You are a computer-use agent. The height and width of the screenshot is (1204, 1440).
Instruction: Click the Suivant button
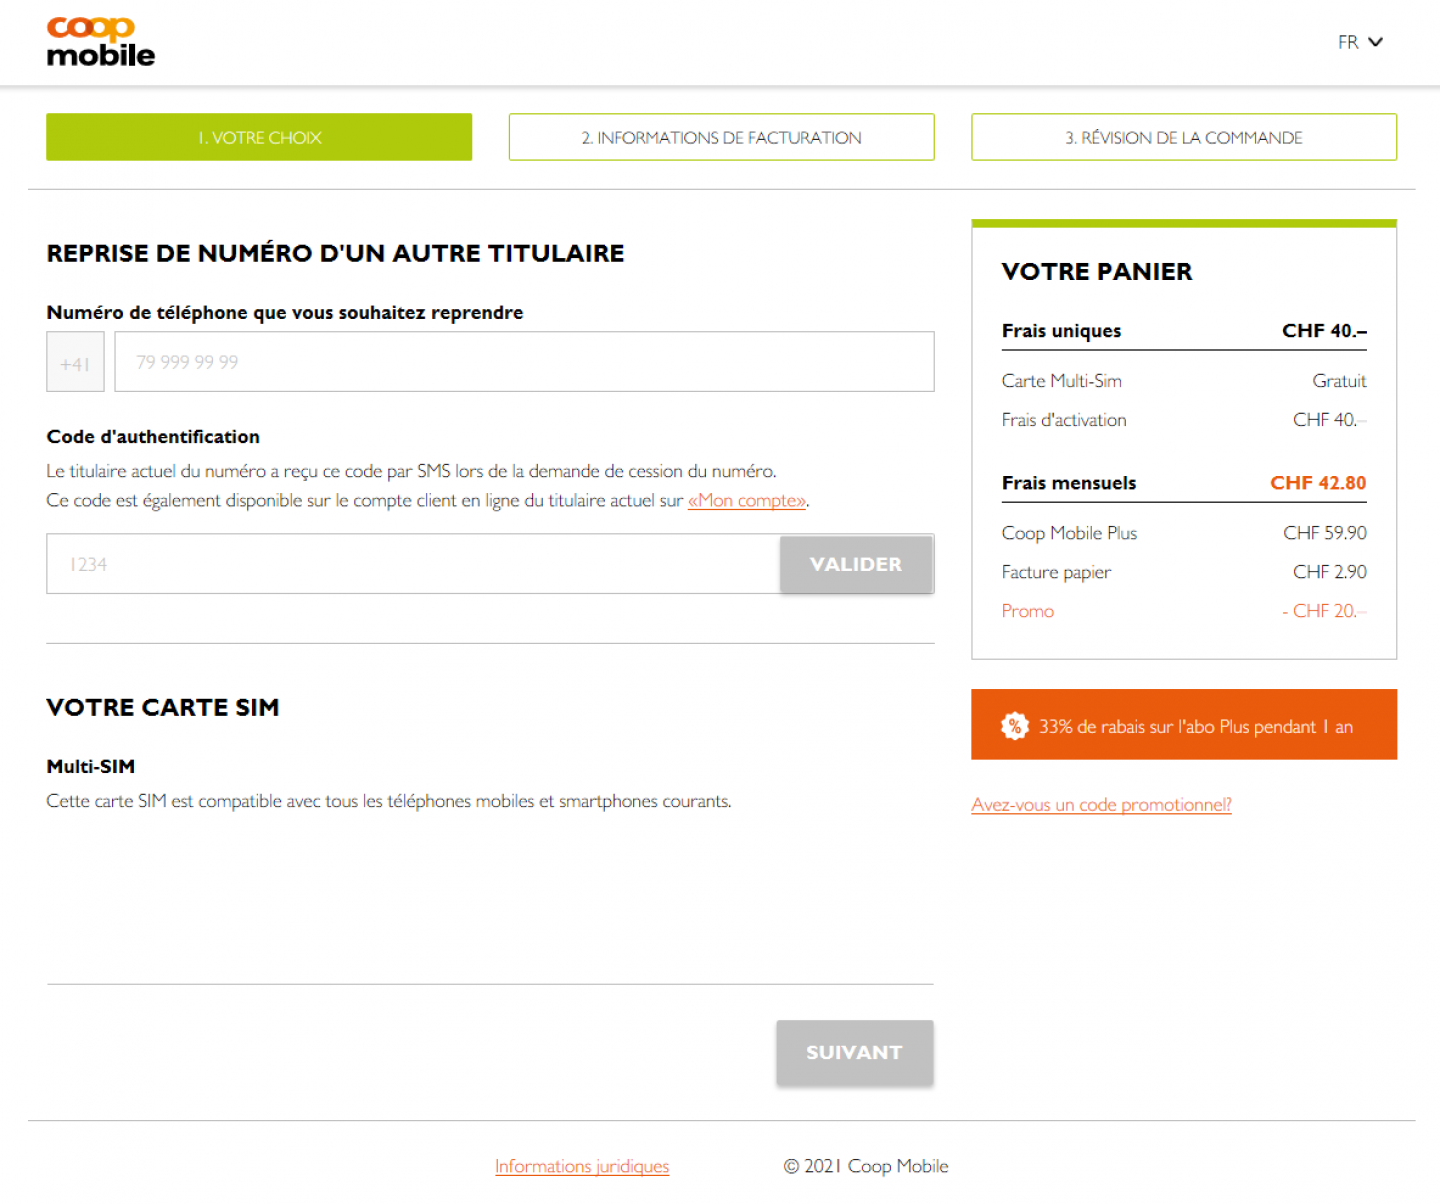pyautogui.click(x=855, y=1052)
